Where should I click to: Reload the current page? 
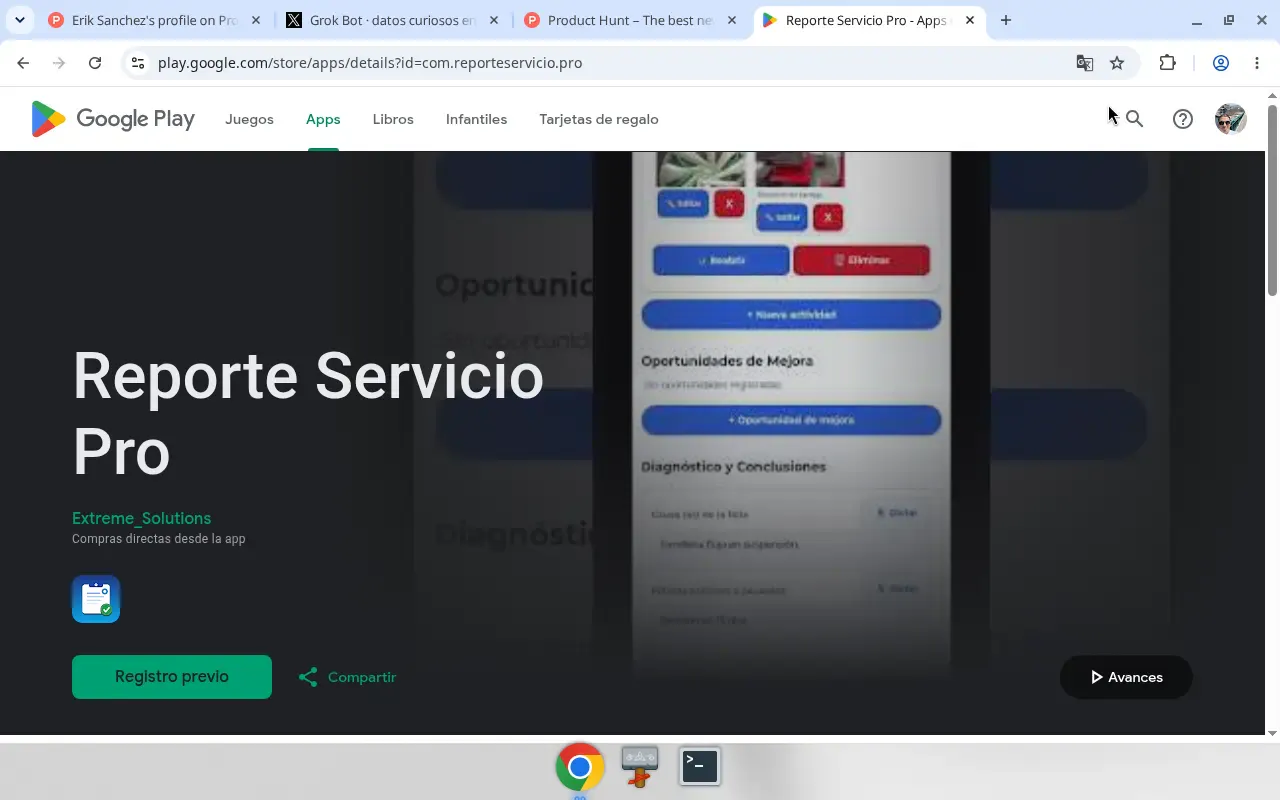(95, 63)
